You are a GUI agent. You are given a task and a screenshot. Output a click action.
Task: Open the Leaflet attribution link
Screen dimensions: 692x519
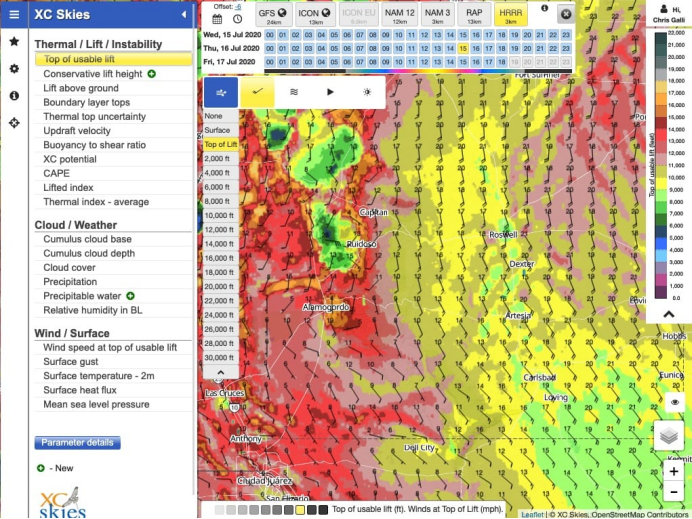(x=532, y=514)
